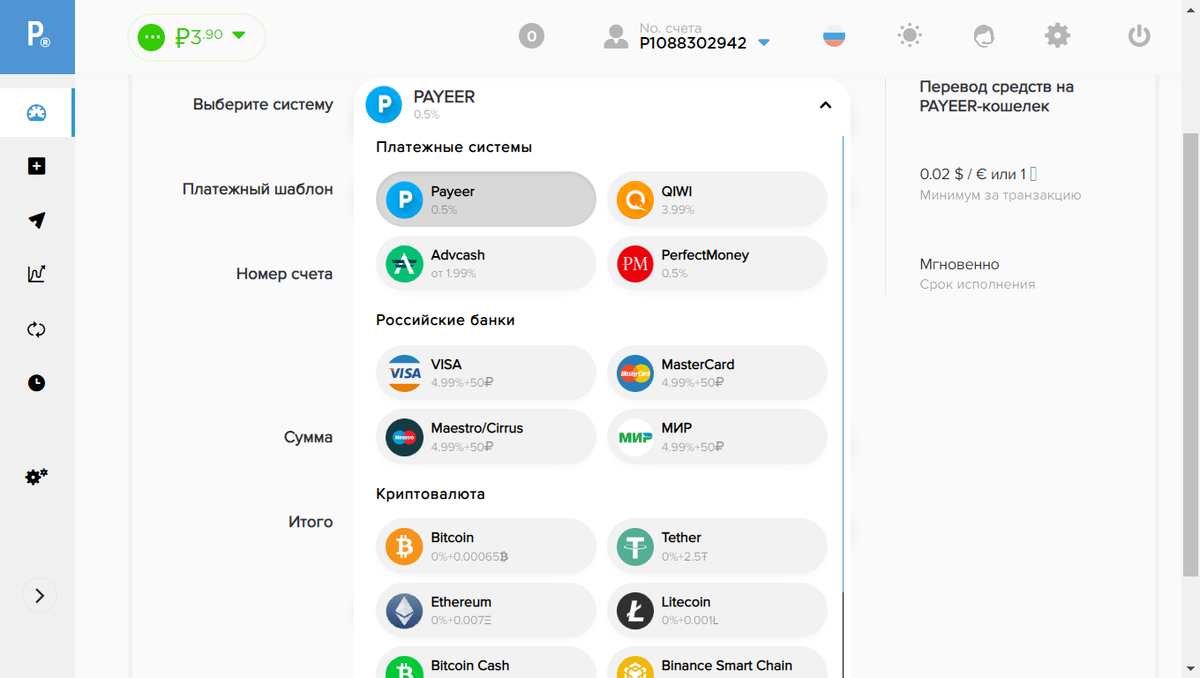The image size is (1200, 678).
Task: Select PerfectMoney payment system option
Action: tap(717, 264)
